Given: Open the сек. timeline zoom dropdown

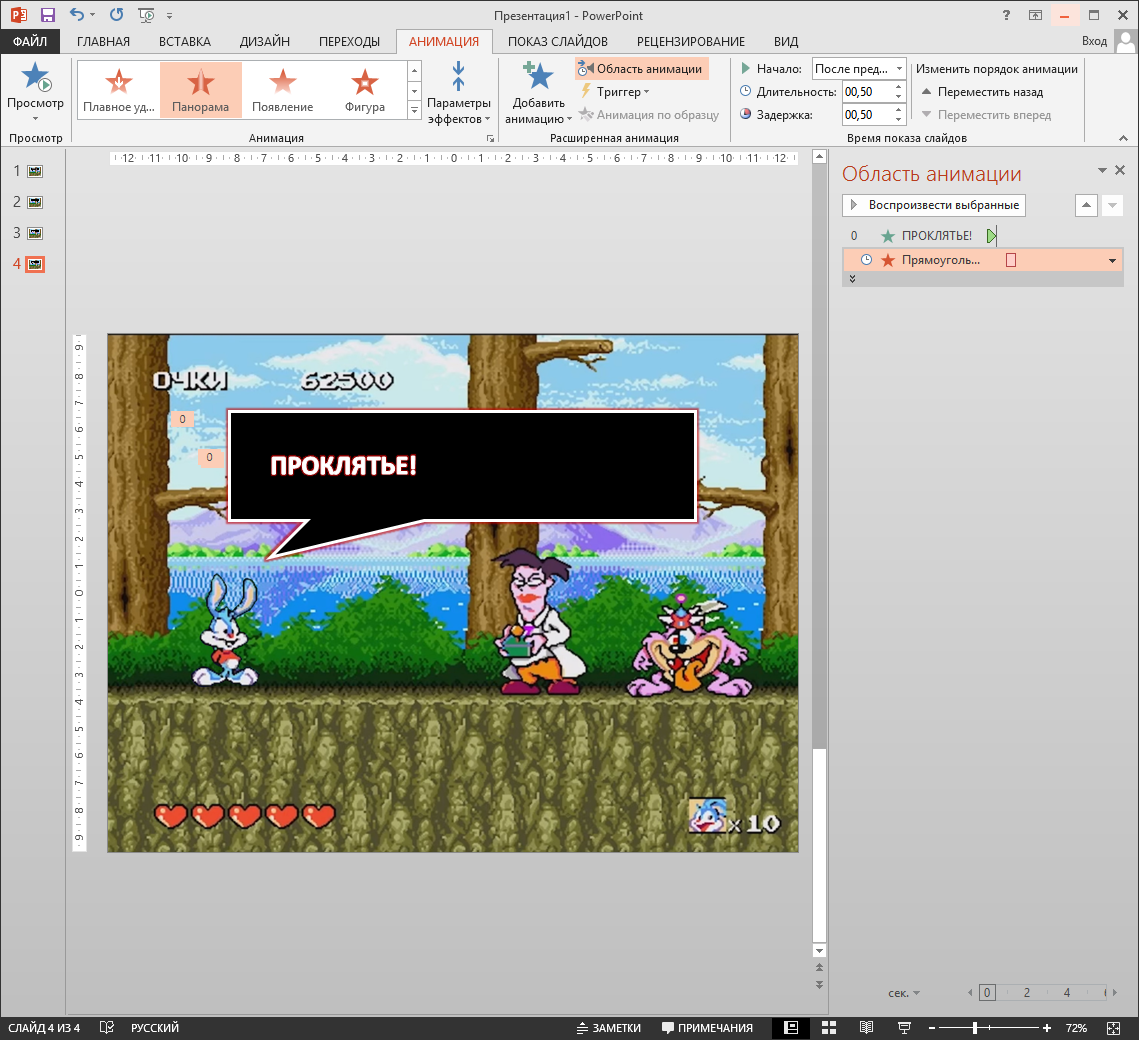Looking at the screenshot, I should point(904,993).
